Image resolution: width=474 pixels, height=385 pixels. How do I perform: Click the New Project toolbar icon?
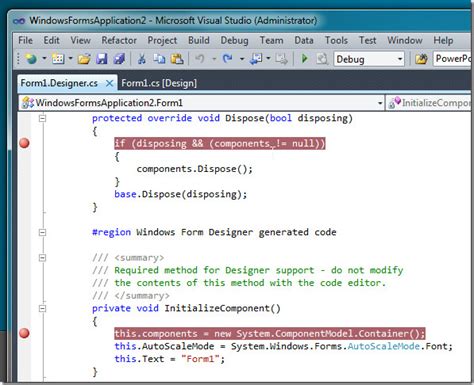31,59
